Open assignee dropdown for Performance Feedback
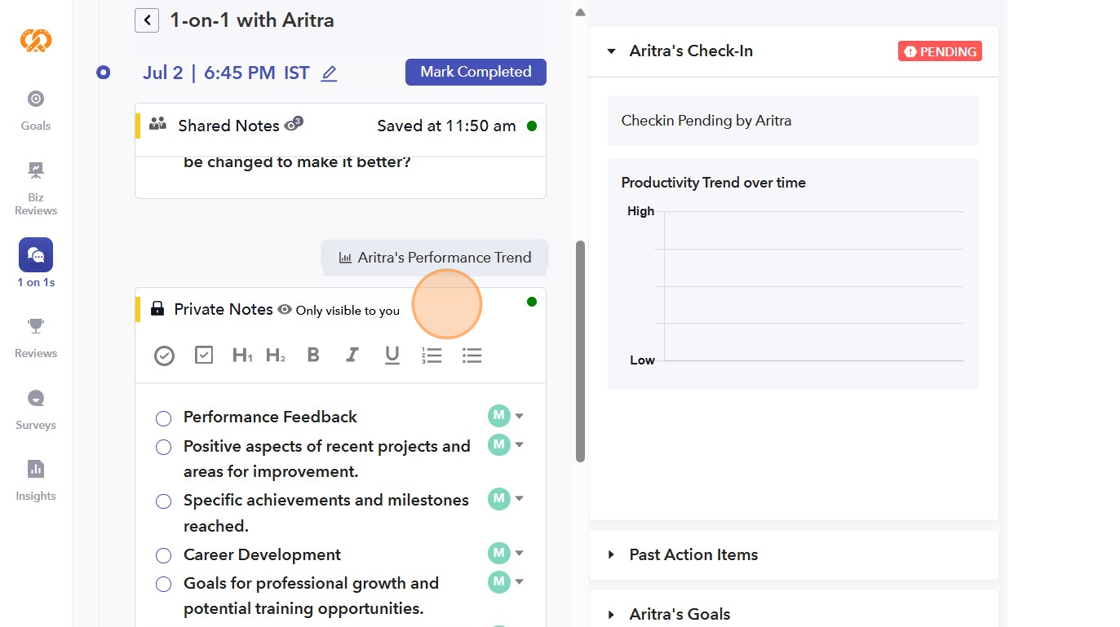This screenshot has width=1120, height=627. (519, 416)
